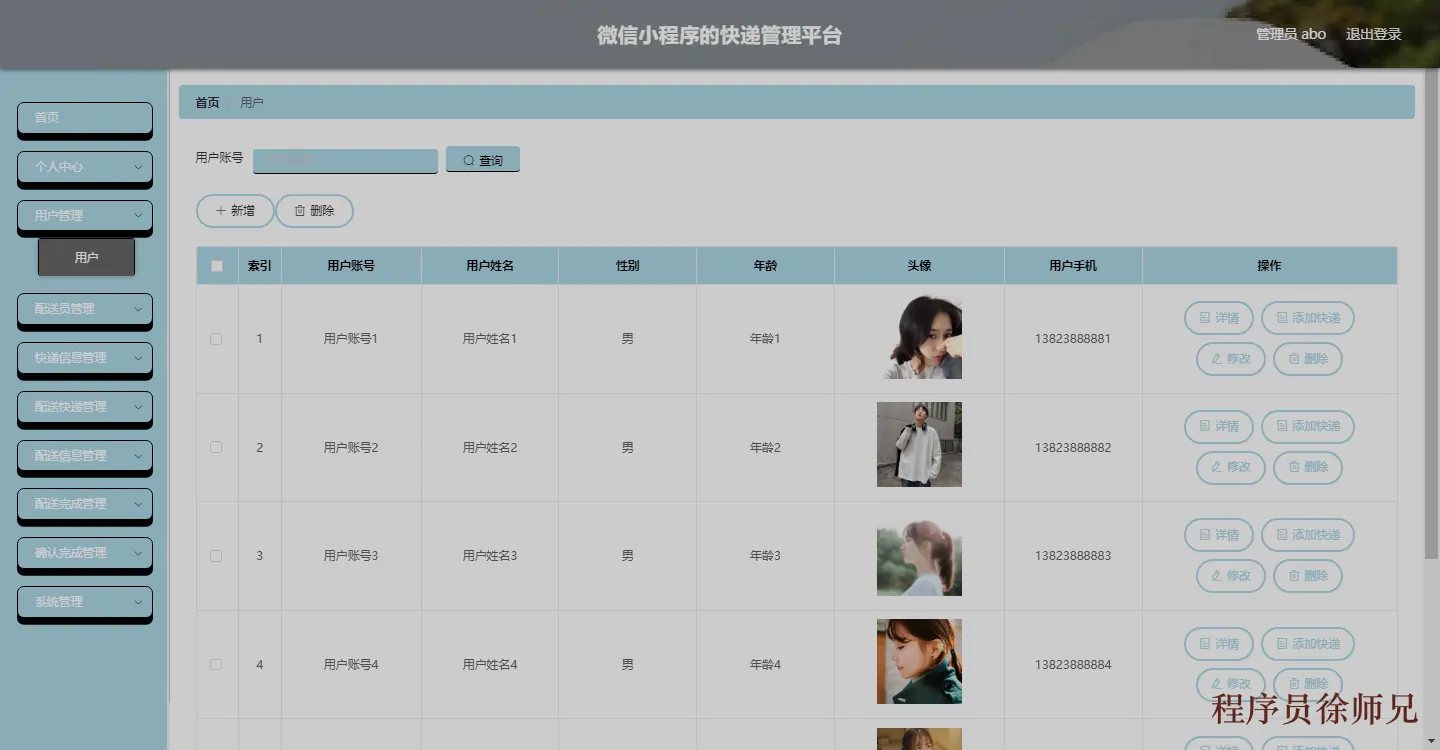Open 详情 for 用户账号4 row
Screen dimensions: 1440x750
(x=1218, y=644)
